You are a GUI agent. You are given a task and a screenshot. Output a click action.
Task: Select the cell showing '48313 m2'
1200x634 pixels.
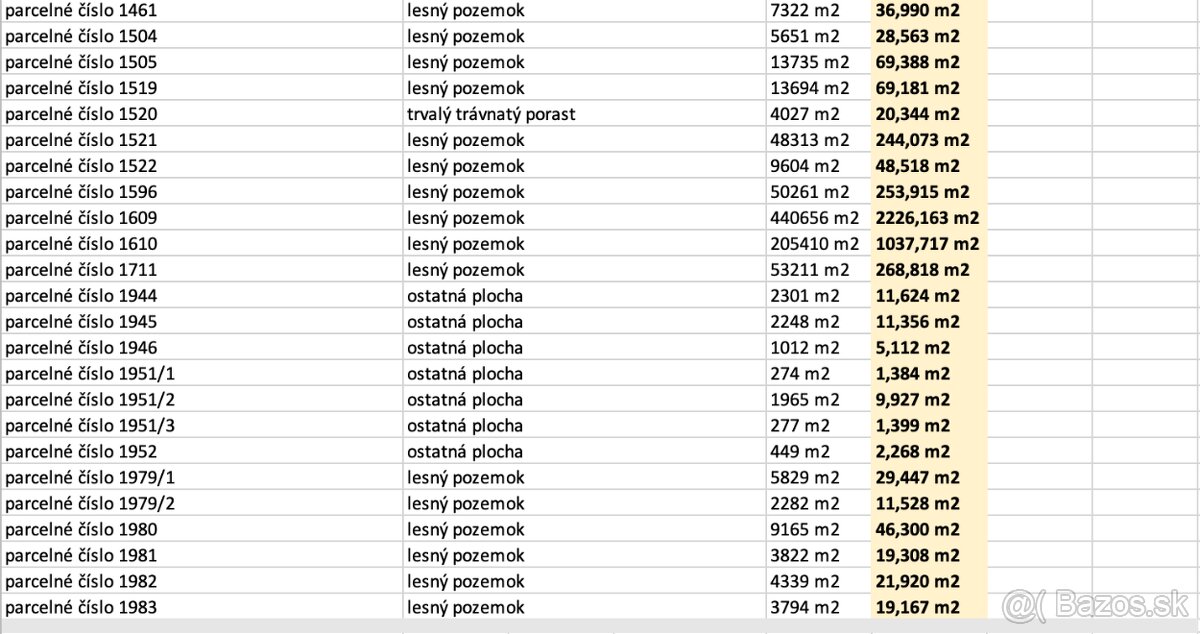pos(810,140)
